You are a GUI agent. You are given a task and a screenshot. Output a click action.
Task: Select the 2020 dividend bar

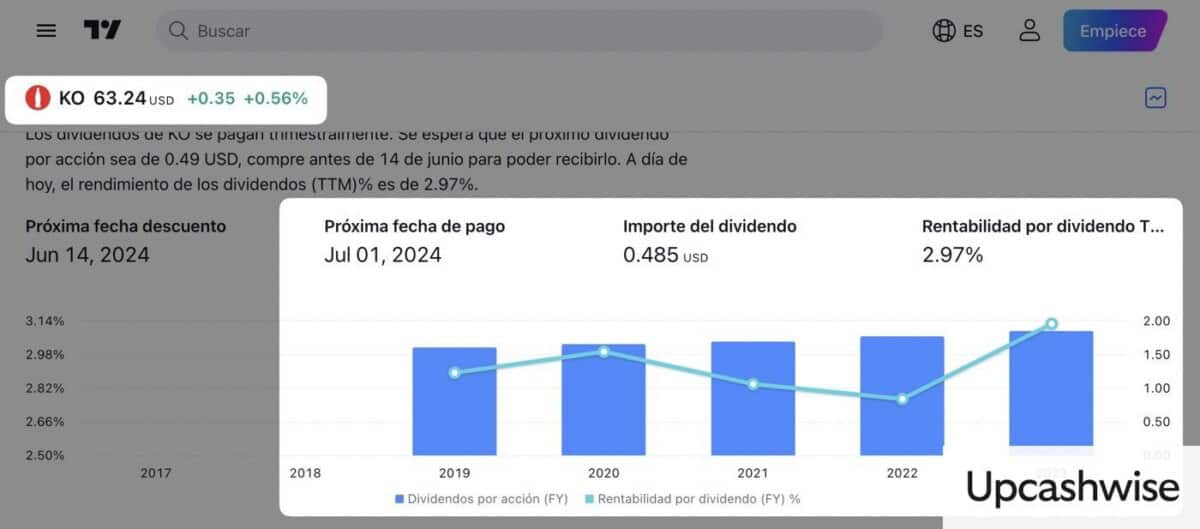pos(604,400)
